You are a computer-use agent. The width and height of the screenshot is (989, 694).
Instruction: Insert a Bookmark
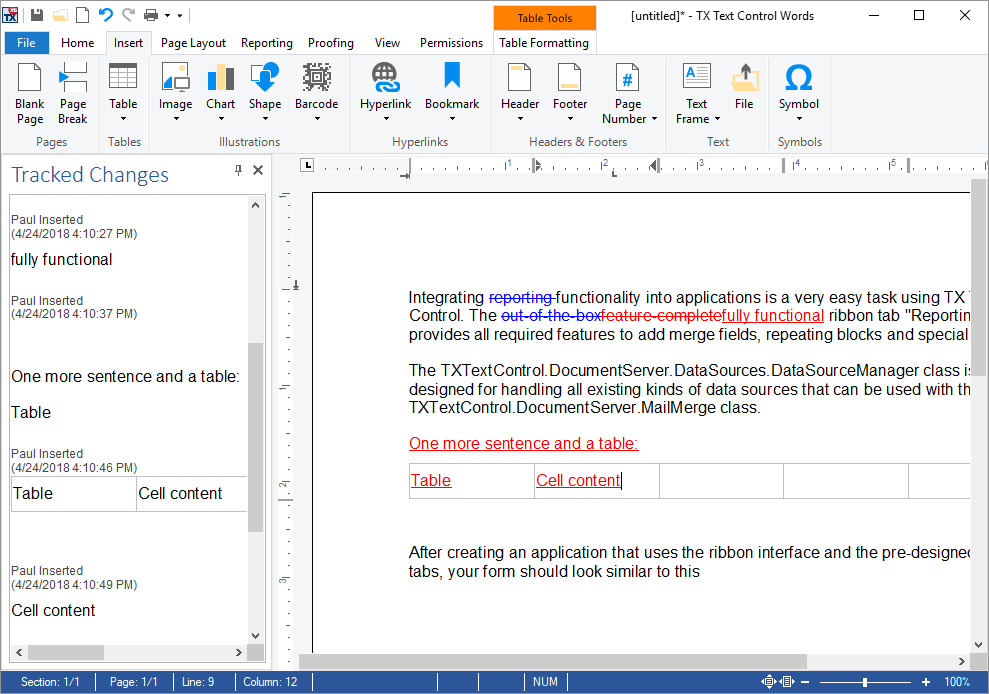click(x=452, y=85)
